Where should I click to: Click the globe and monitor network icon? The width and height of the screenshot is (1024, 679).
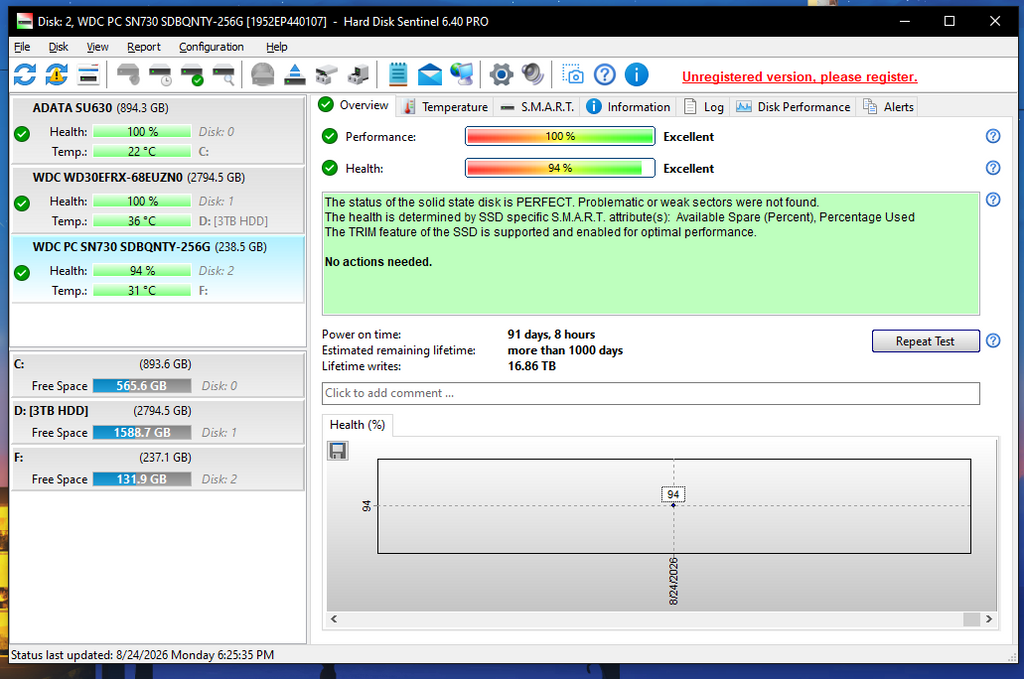462,74
